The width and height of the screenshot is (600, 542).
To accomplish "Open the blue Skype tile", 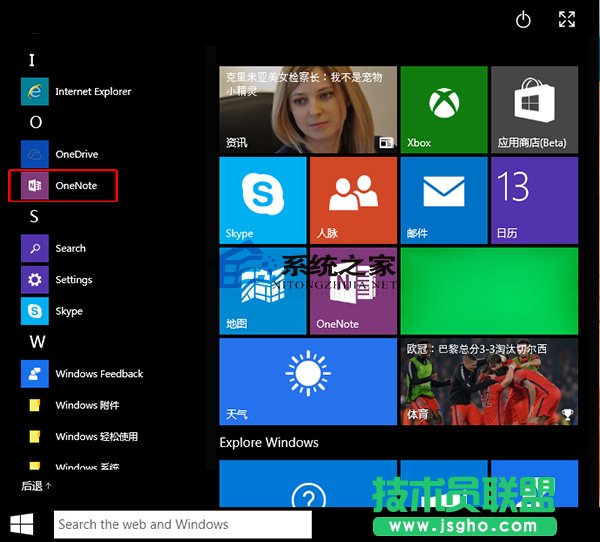I will [x=262, y=200].
